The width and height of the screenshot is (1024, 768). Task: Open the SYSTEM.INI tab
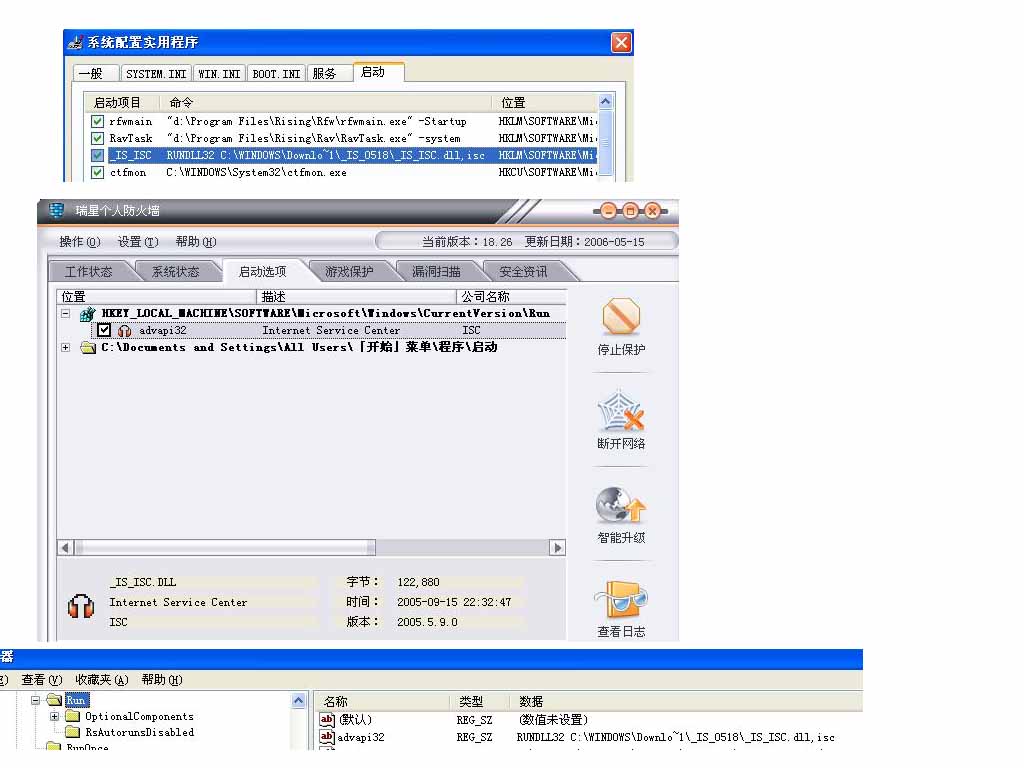(157, 74)
